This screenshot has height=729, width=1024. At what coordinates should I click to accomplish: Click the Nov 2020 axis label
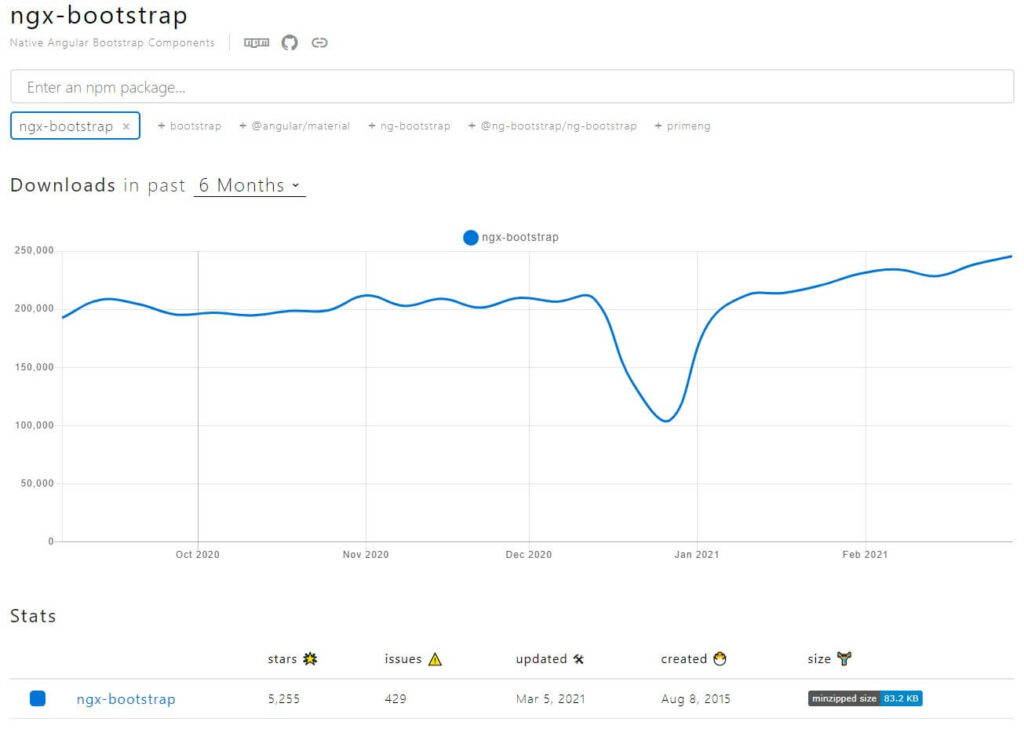point(366,555)
